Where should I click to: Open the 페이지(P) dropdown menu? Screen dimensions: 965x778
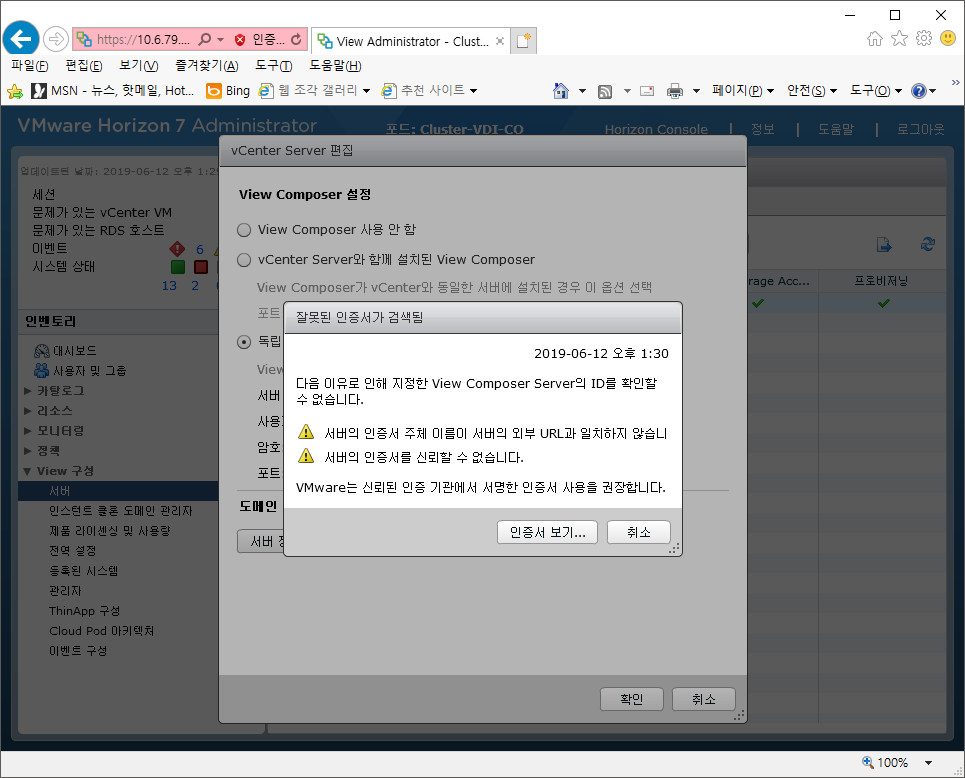[743, 90]
